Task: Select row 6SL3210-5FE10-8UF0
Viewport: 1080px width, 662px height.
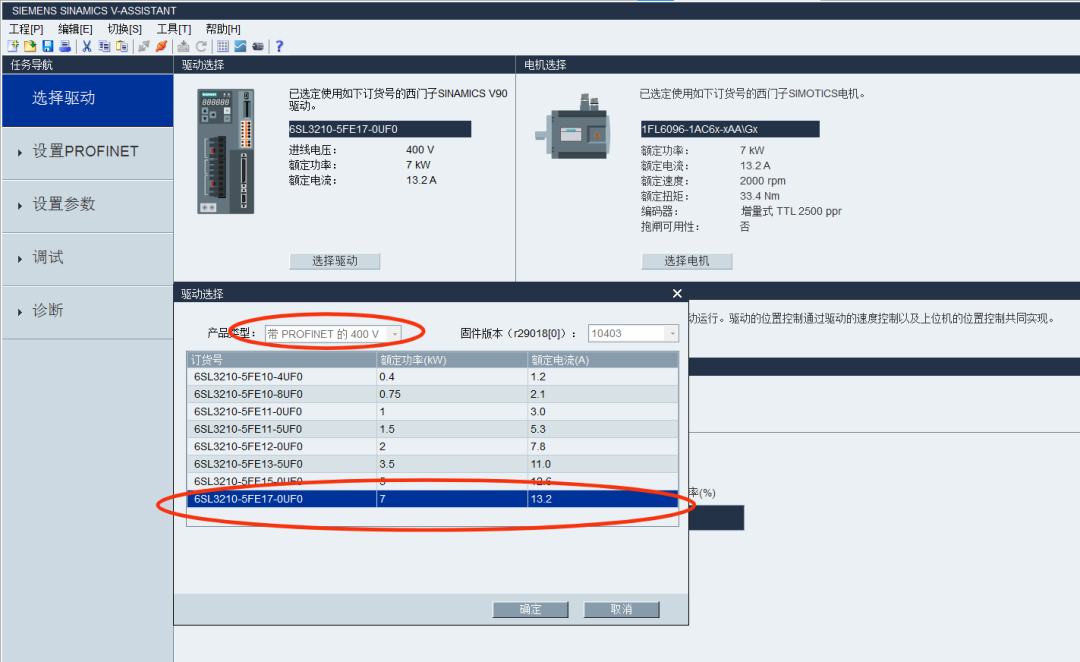Action: (433, 394)
